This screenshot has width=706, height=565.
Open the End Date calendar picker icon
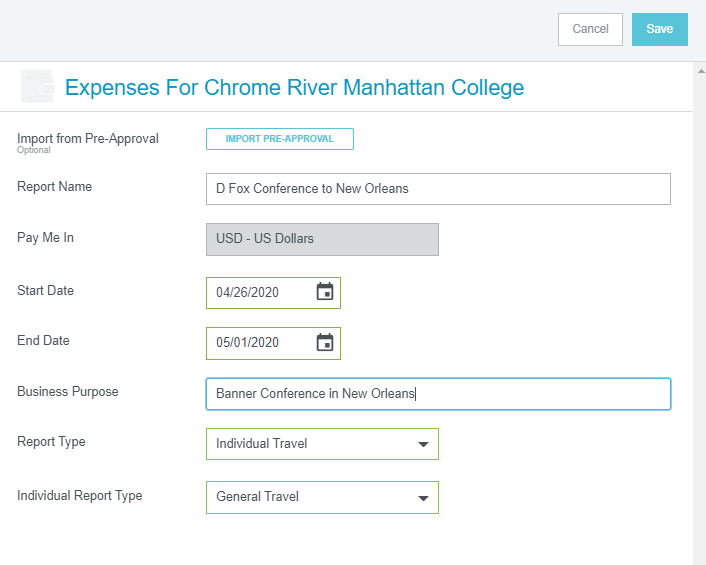tap(325, 343)
